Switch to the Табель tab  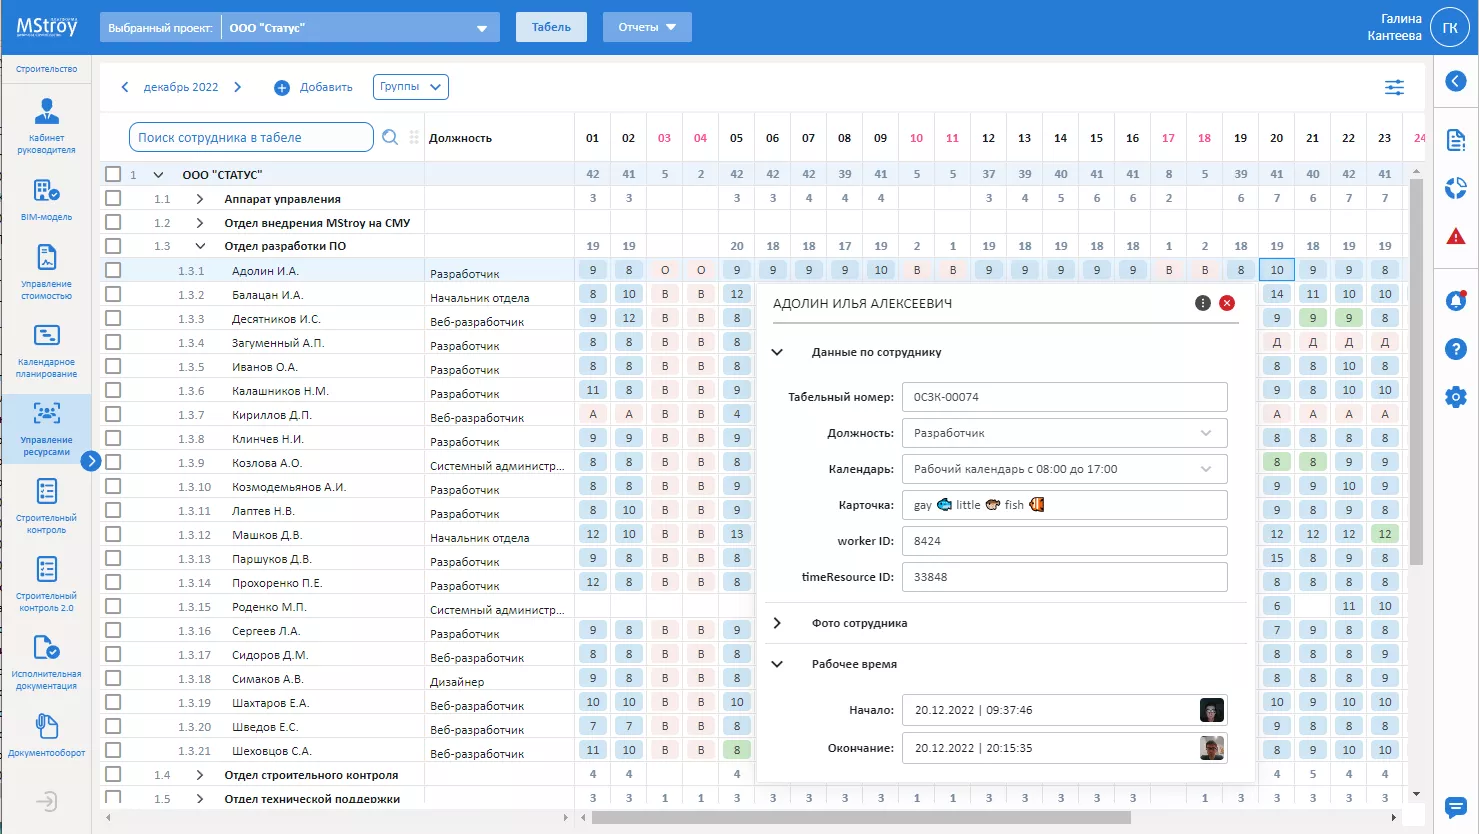point(551,27)
